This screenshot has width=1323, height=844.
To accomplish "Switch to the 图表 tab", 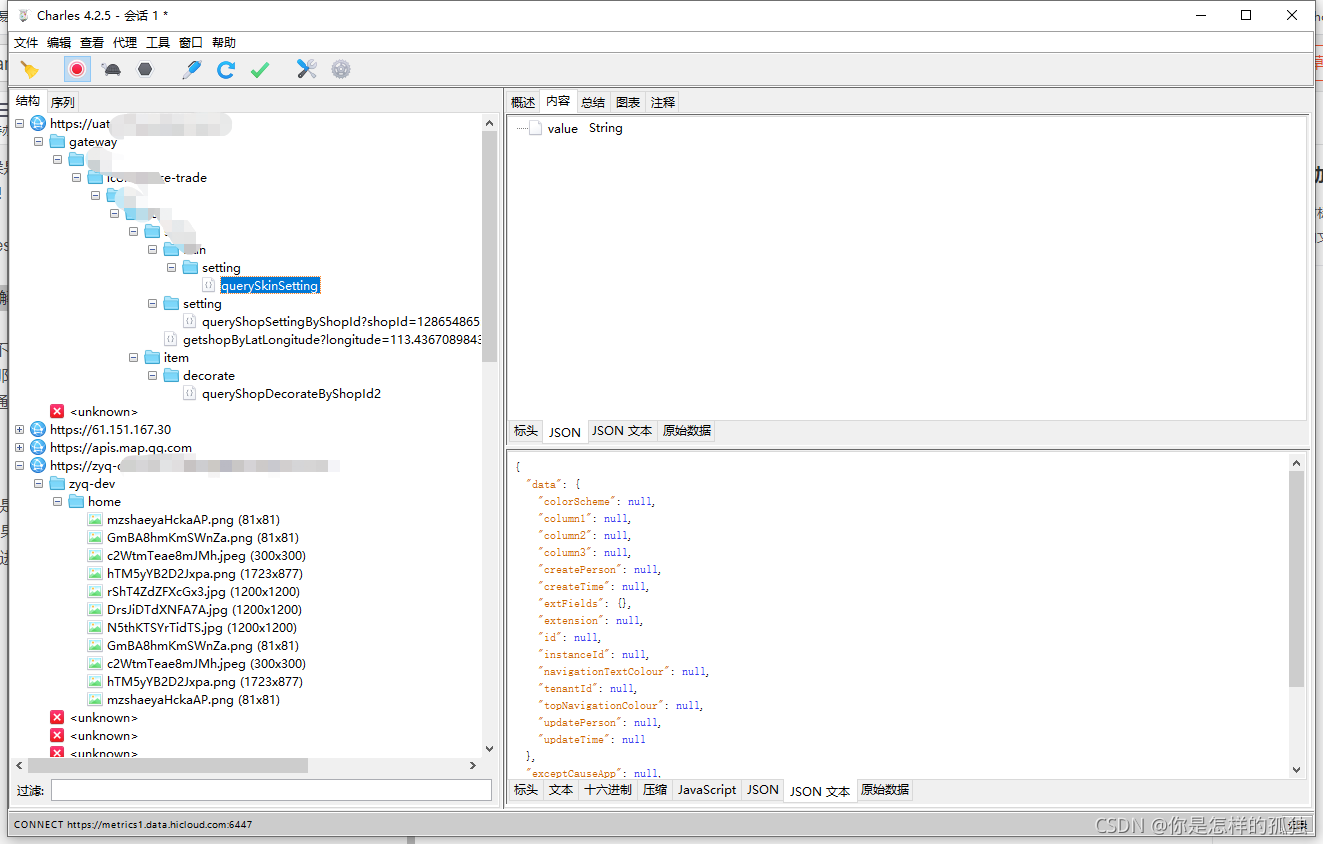I will [628, 102].
